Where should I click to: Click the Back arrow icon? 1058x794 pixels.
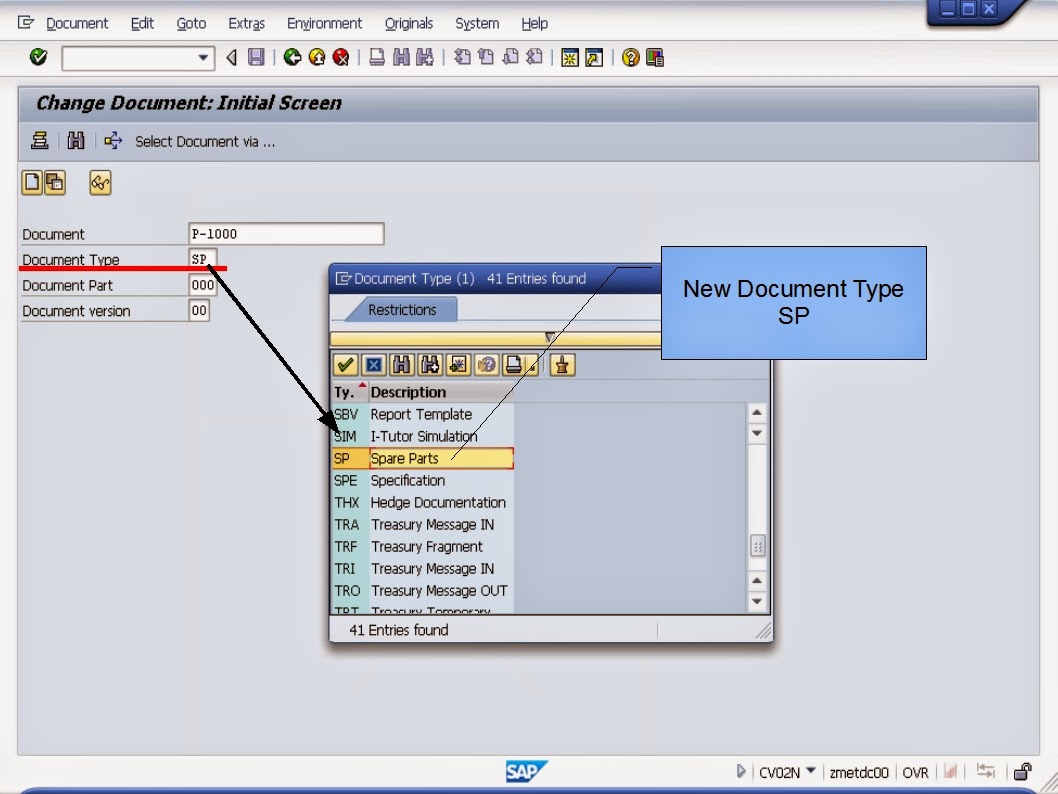click(294, 57)
